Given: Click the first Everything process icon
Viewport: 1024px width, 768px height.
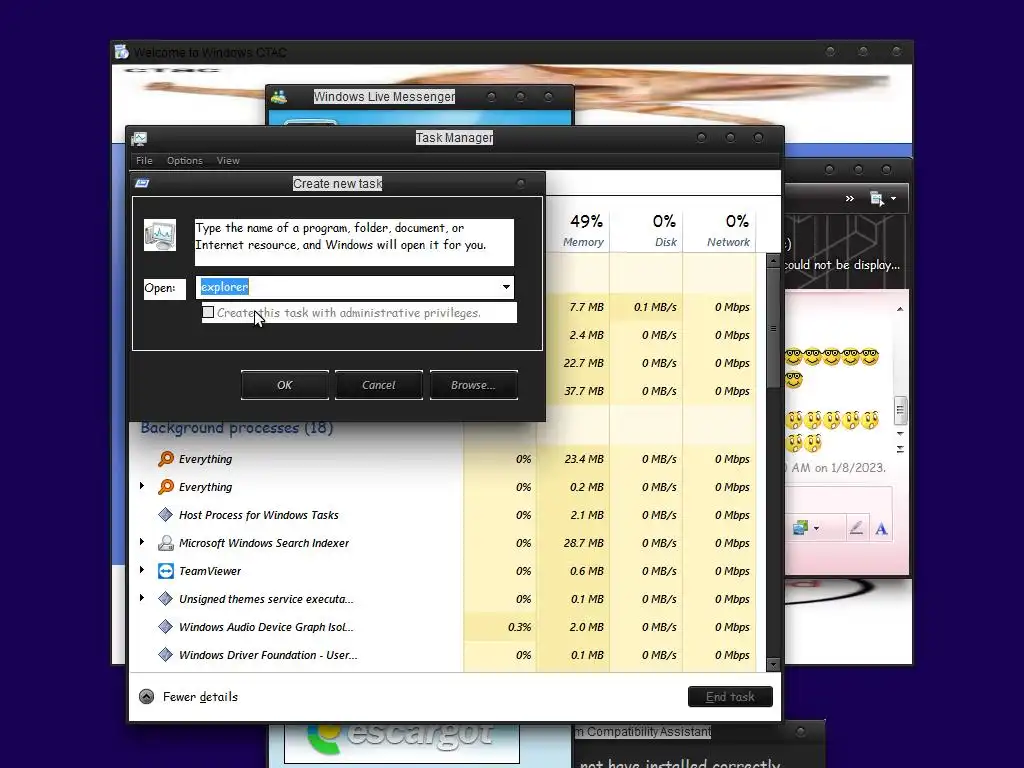Looking at the screenshot, I should point(166,459).
